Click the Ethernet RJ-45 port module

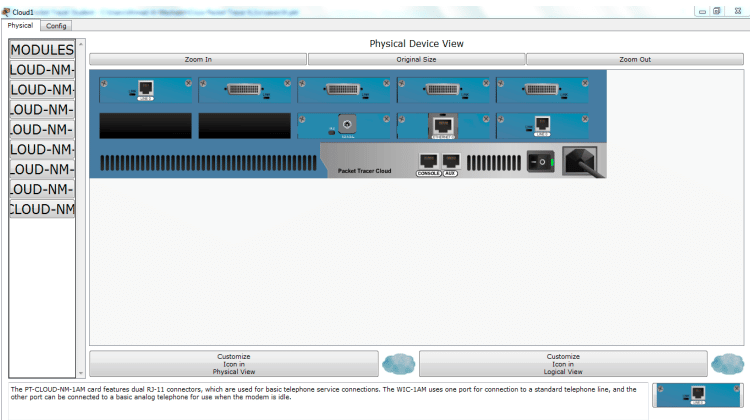pyautogui.click(x=443, y=126)
